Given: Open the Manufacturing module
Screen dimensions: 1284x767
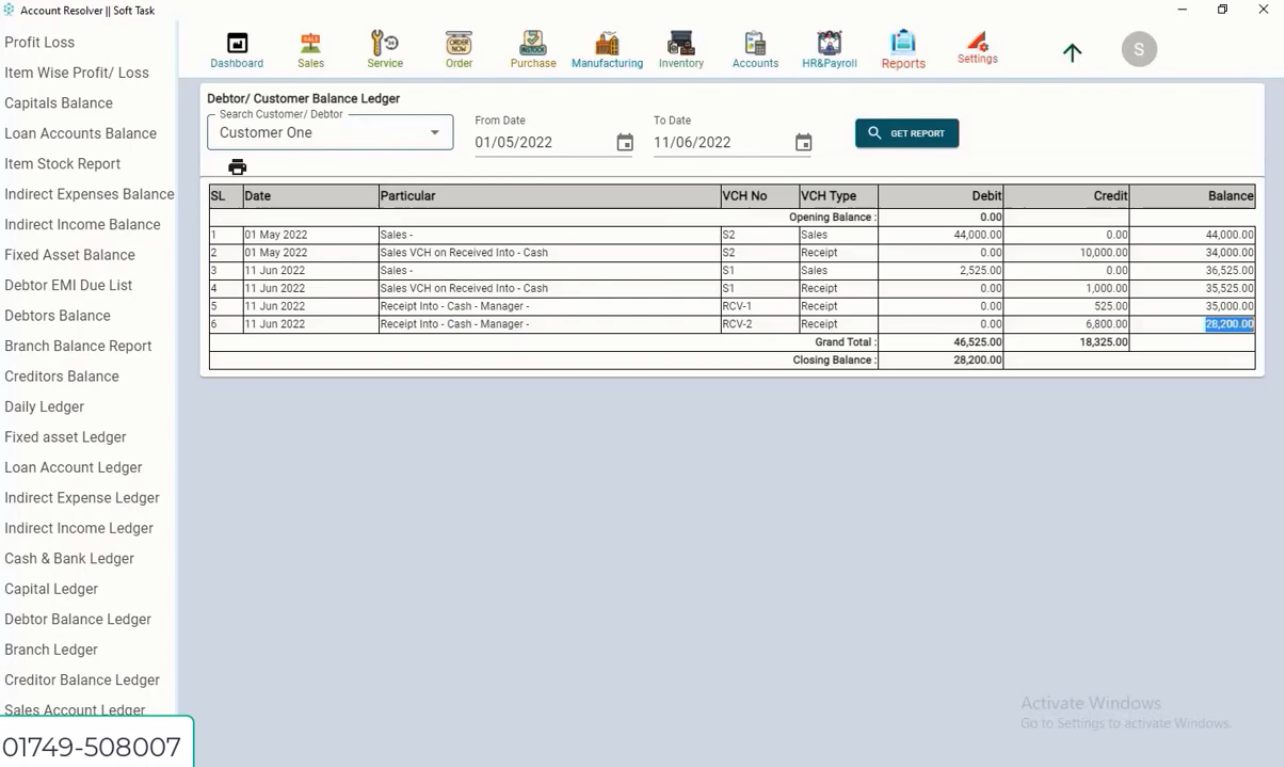Looking at the screenshot, I should 606,48.
